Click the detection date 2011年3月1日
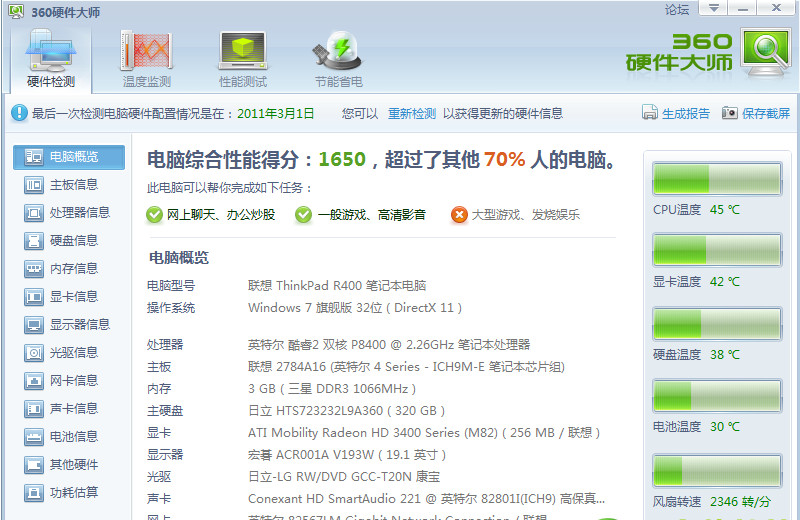 [x=276, y=113]
